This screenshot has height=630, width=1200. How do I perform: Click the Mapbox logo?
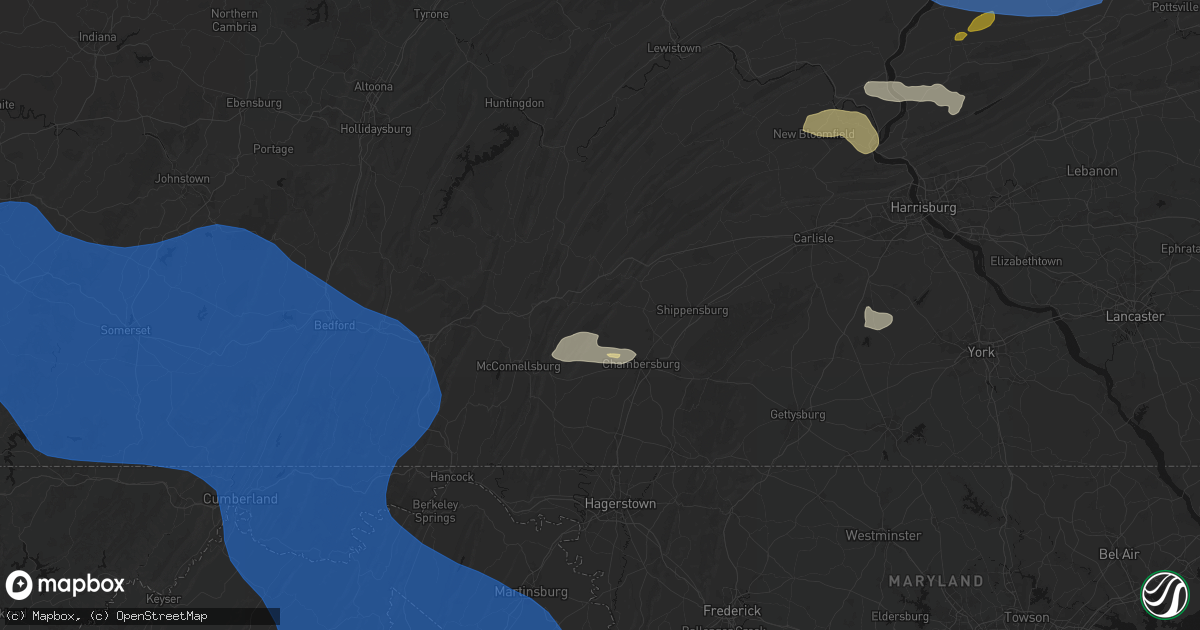tap(66, 585)
